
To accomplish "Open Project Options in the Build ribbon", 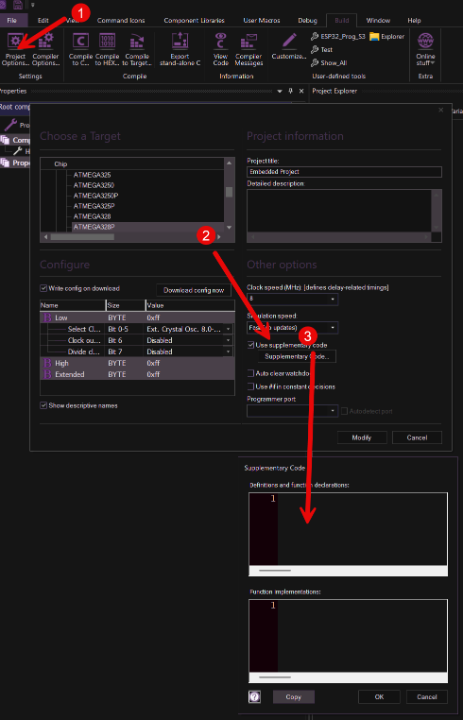I will [x=15, y=49].
